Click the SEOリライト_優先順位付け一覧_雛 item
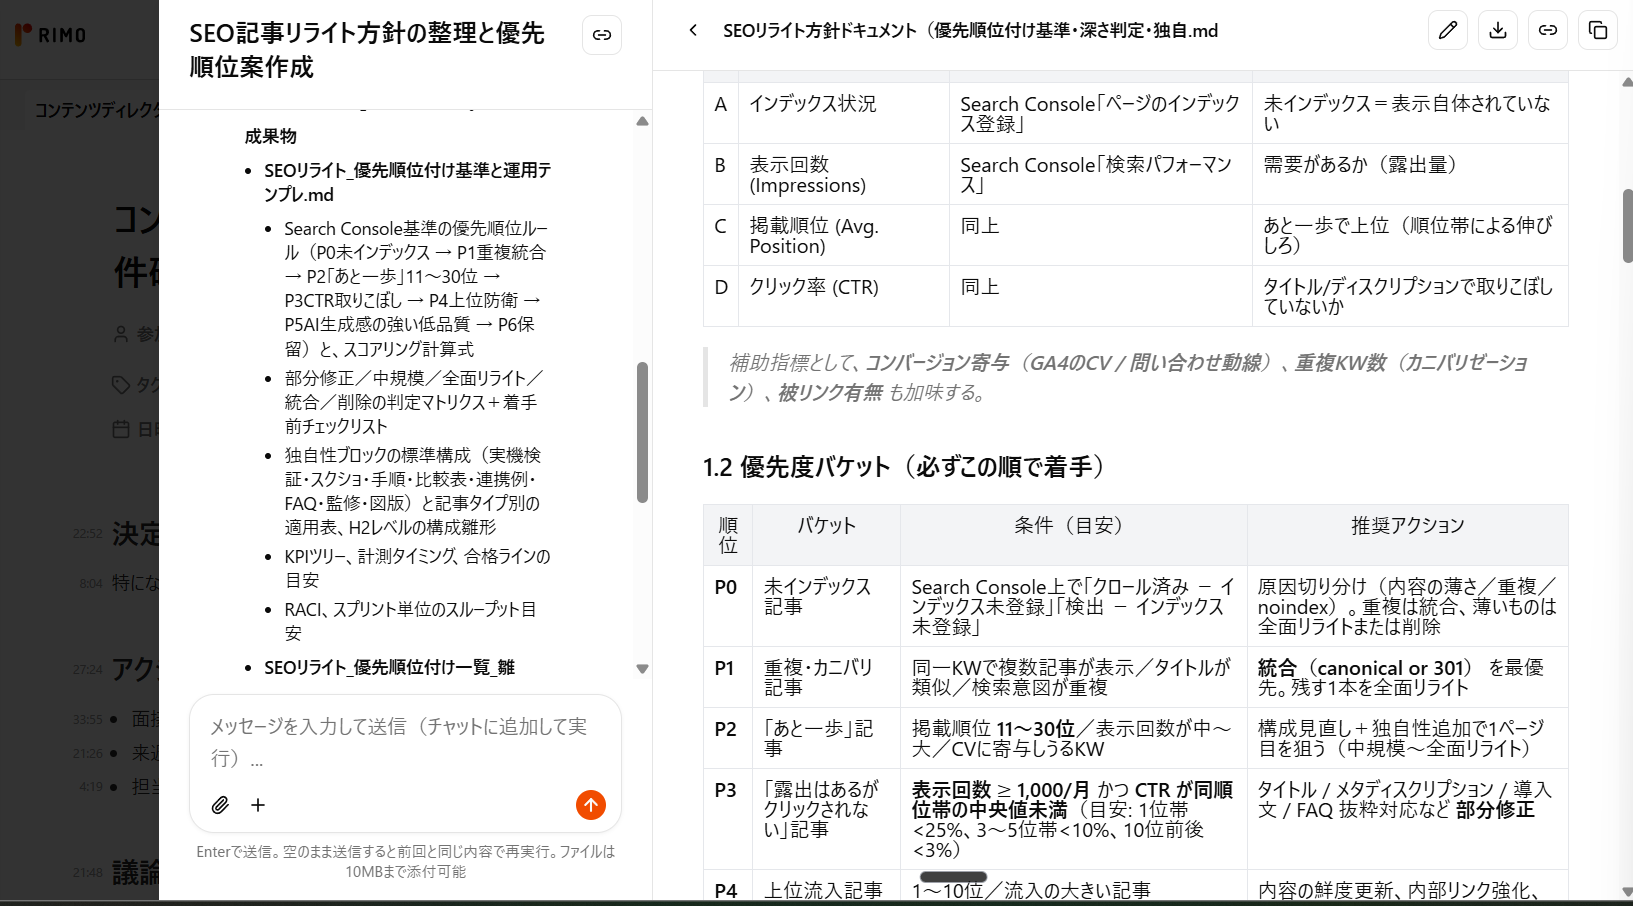This screenshot has height=906, width=1633. (389, 667)
